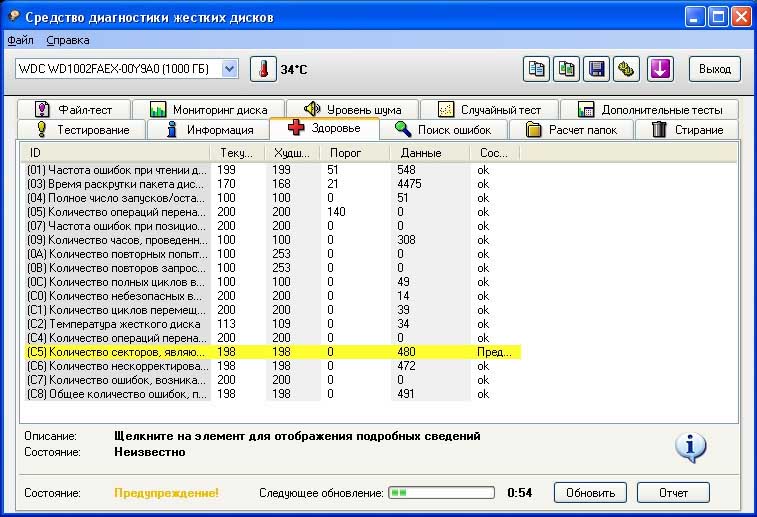Sort by the Порог column header
Image resolution: width=757 pixels, height=517 pixels.
pos(356,152)
